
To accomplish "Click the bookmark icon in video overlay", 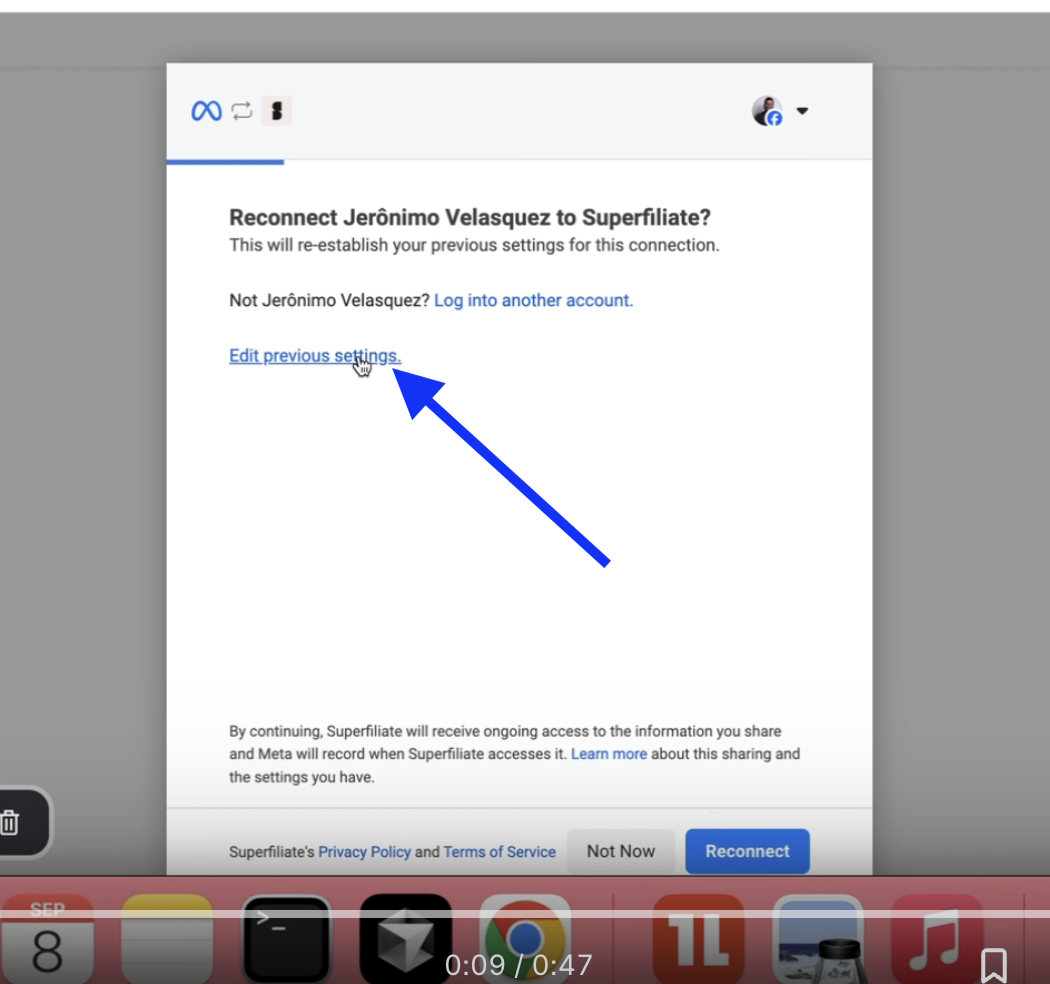I will (x=994, y=965).
